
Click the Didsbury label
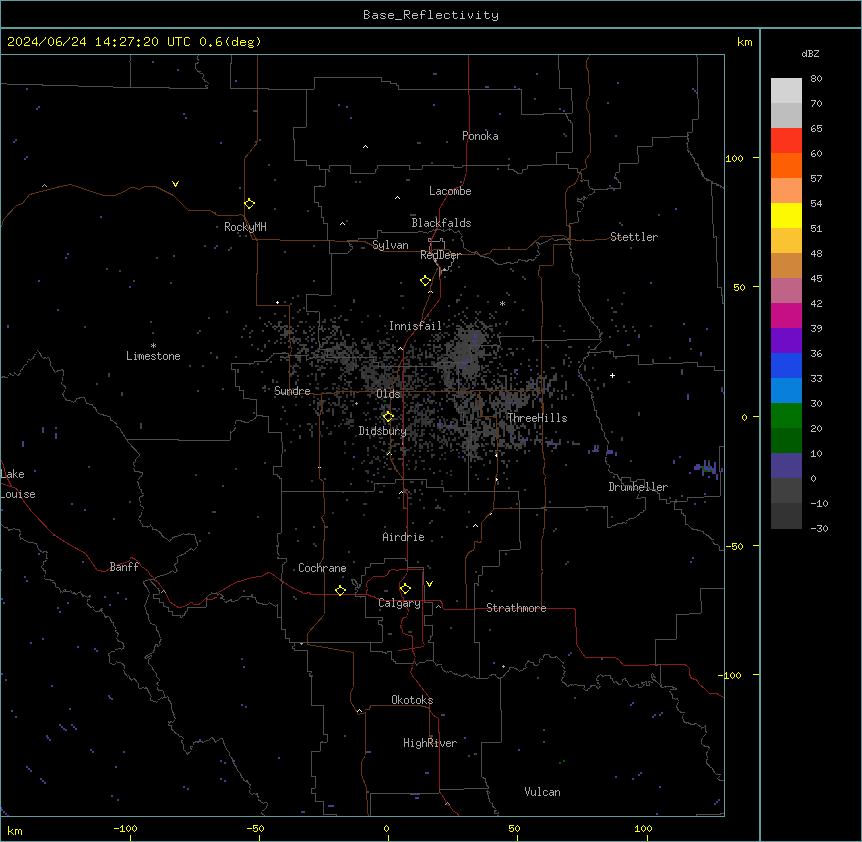(383, 431)
